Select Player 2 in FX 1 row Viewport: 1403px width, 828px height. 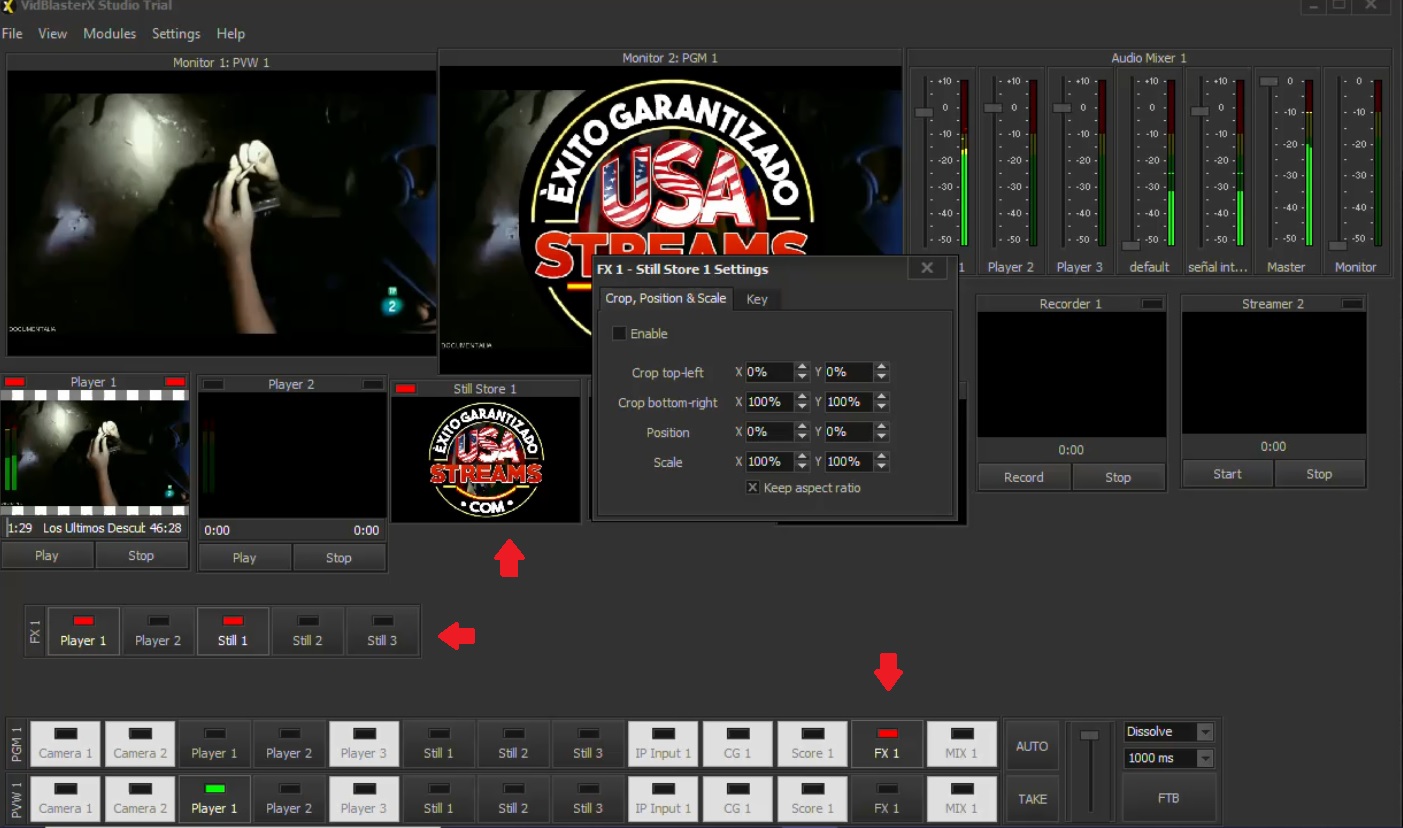(158, 631)
